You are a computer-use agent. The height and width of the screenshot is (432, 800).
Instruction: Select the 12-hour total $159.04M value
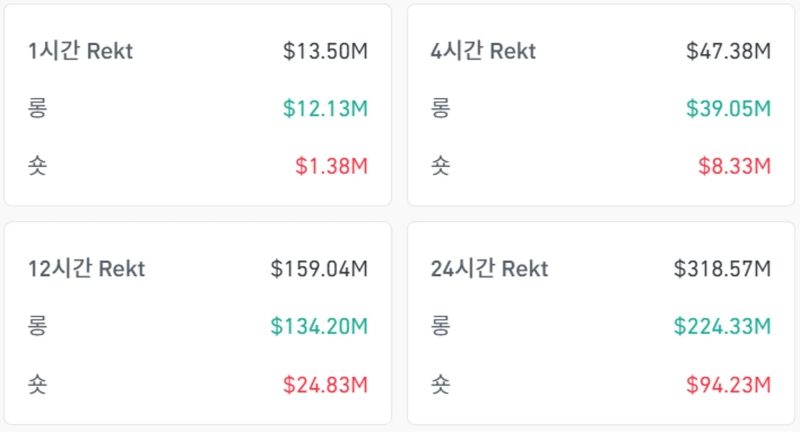[x=319, y=269]
